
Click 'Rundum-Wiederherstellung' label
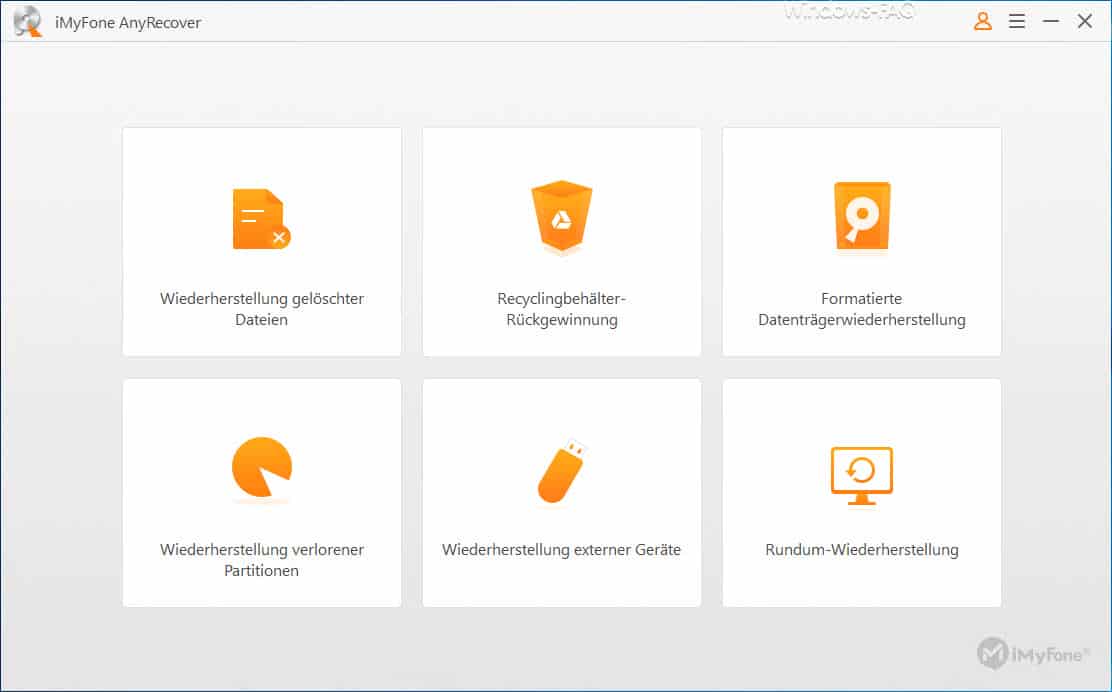tap(862, 549)
